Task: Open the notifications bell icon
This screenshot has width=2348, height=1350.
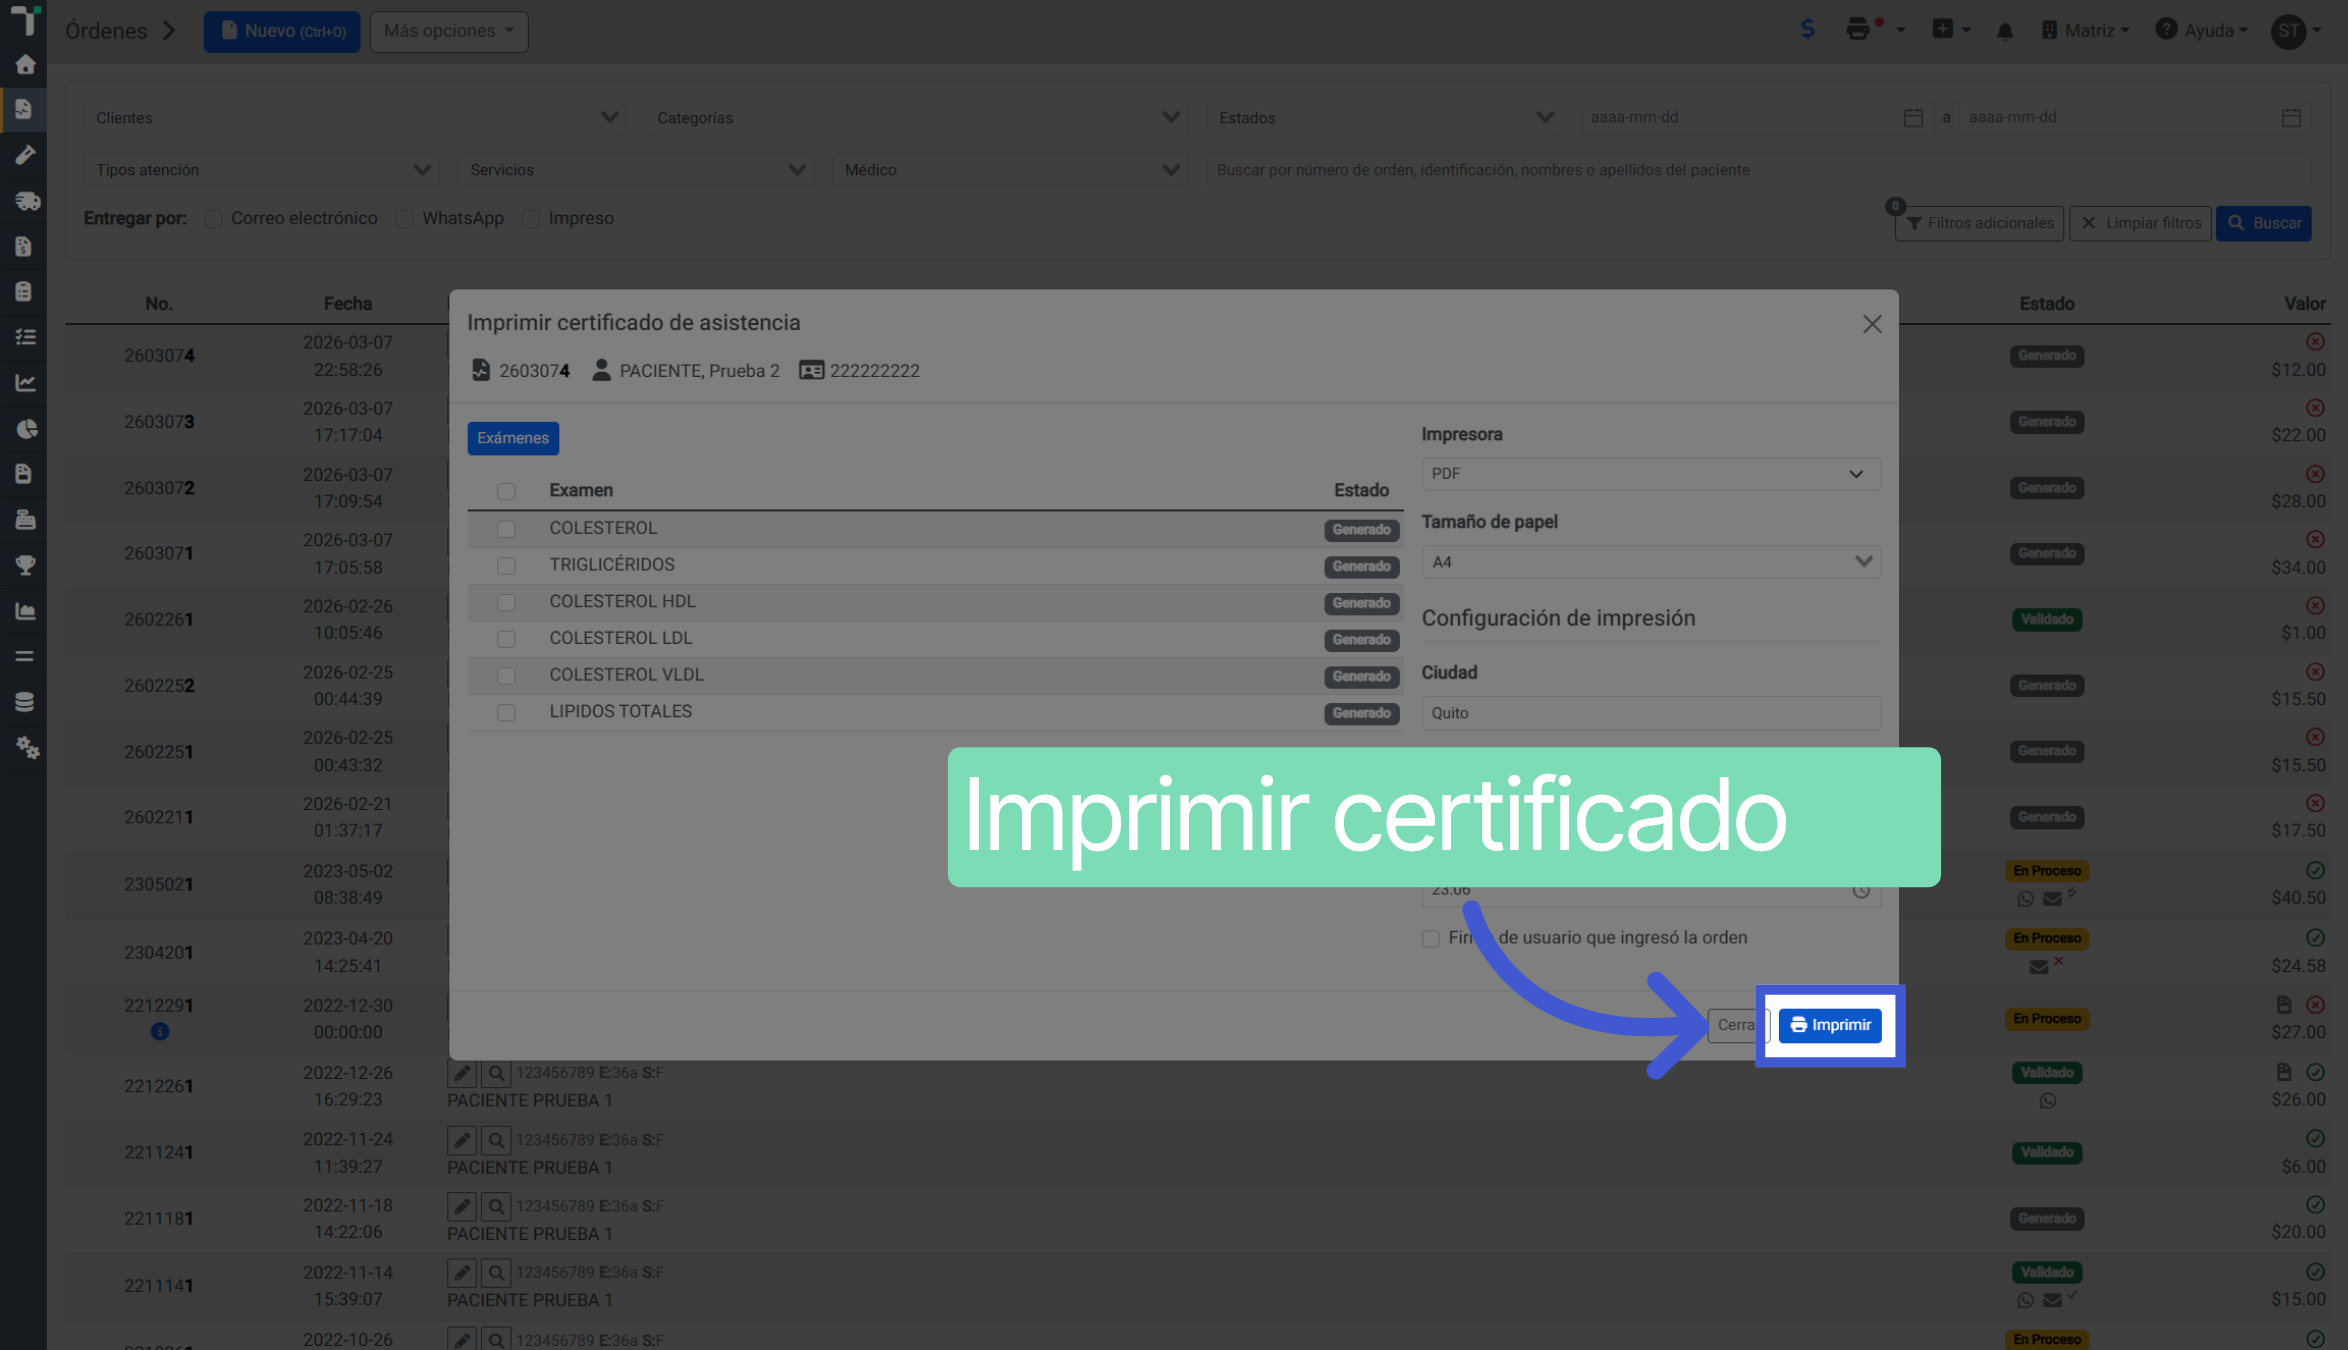Action: coord(2005,31)
